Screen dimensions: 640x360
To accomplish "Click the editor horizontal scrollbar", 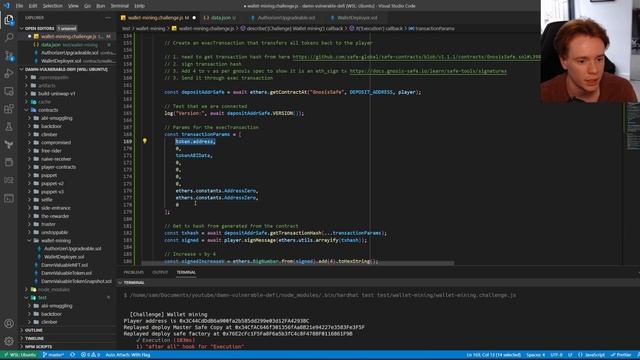I will pyautogui.click(x=298, y=263).
